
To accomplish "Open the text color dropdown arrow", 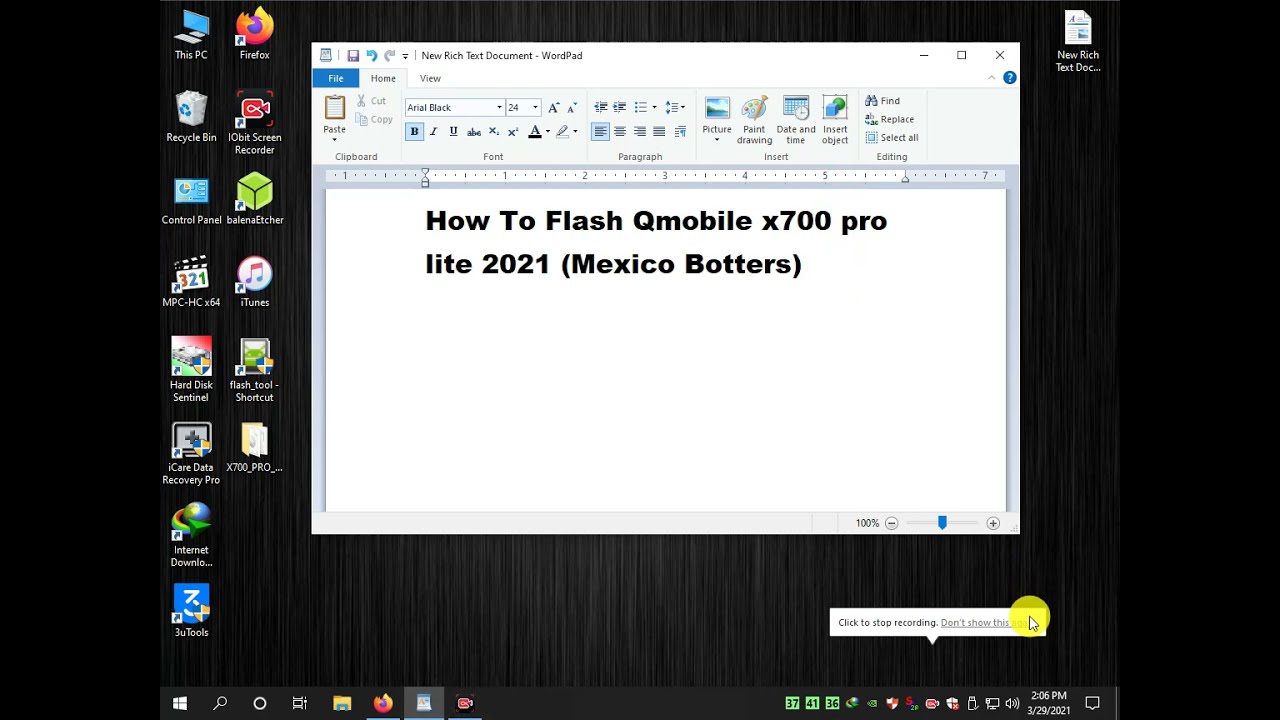I will (x=547, y=132).
